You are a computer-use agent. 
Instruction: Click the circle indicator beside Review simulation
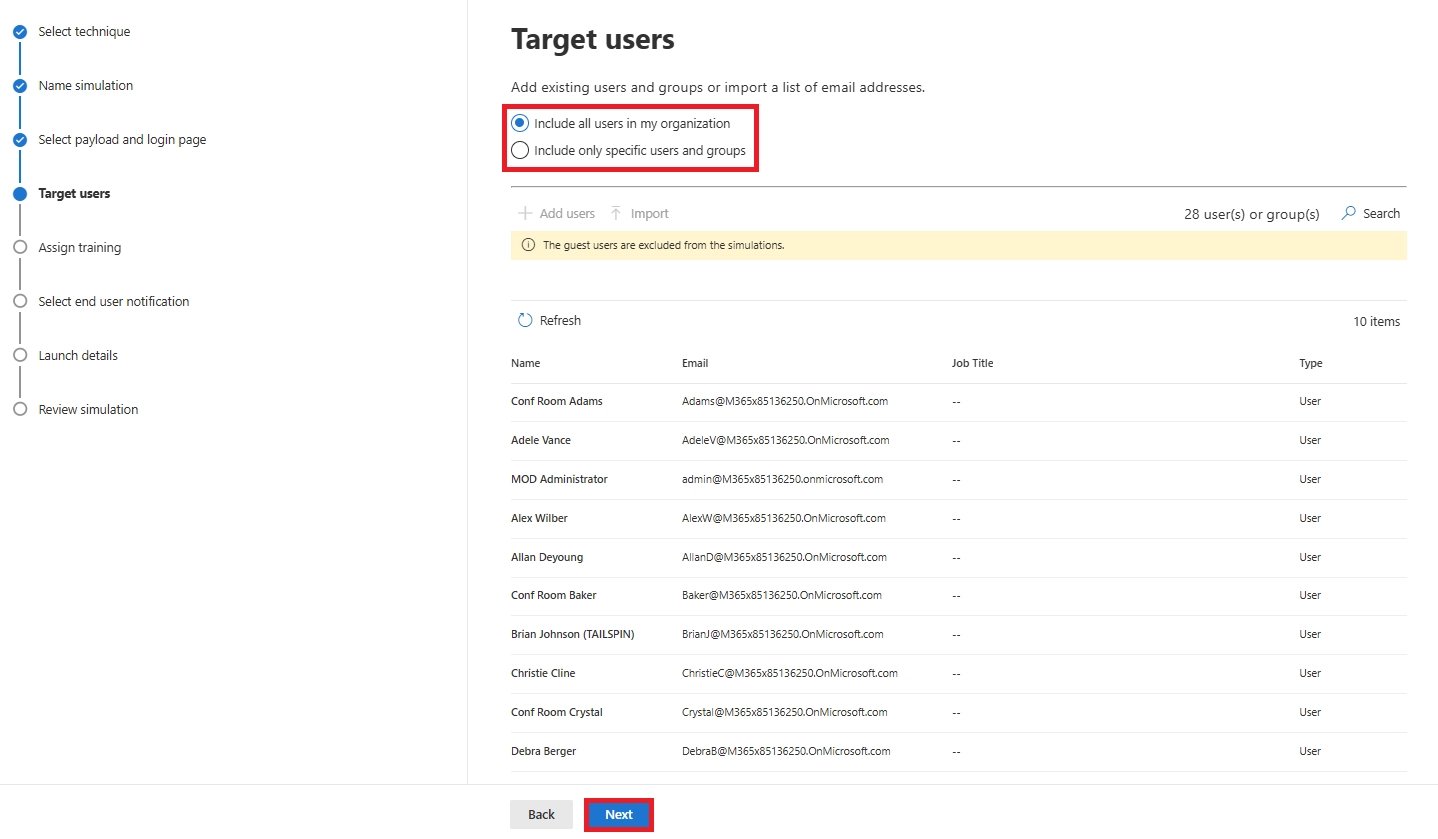pos(20,409)
